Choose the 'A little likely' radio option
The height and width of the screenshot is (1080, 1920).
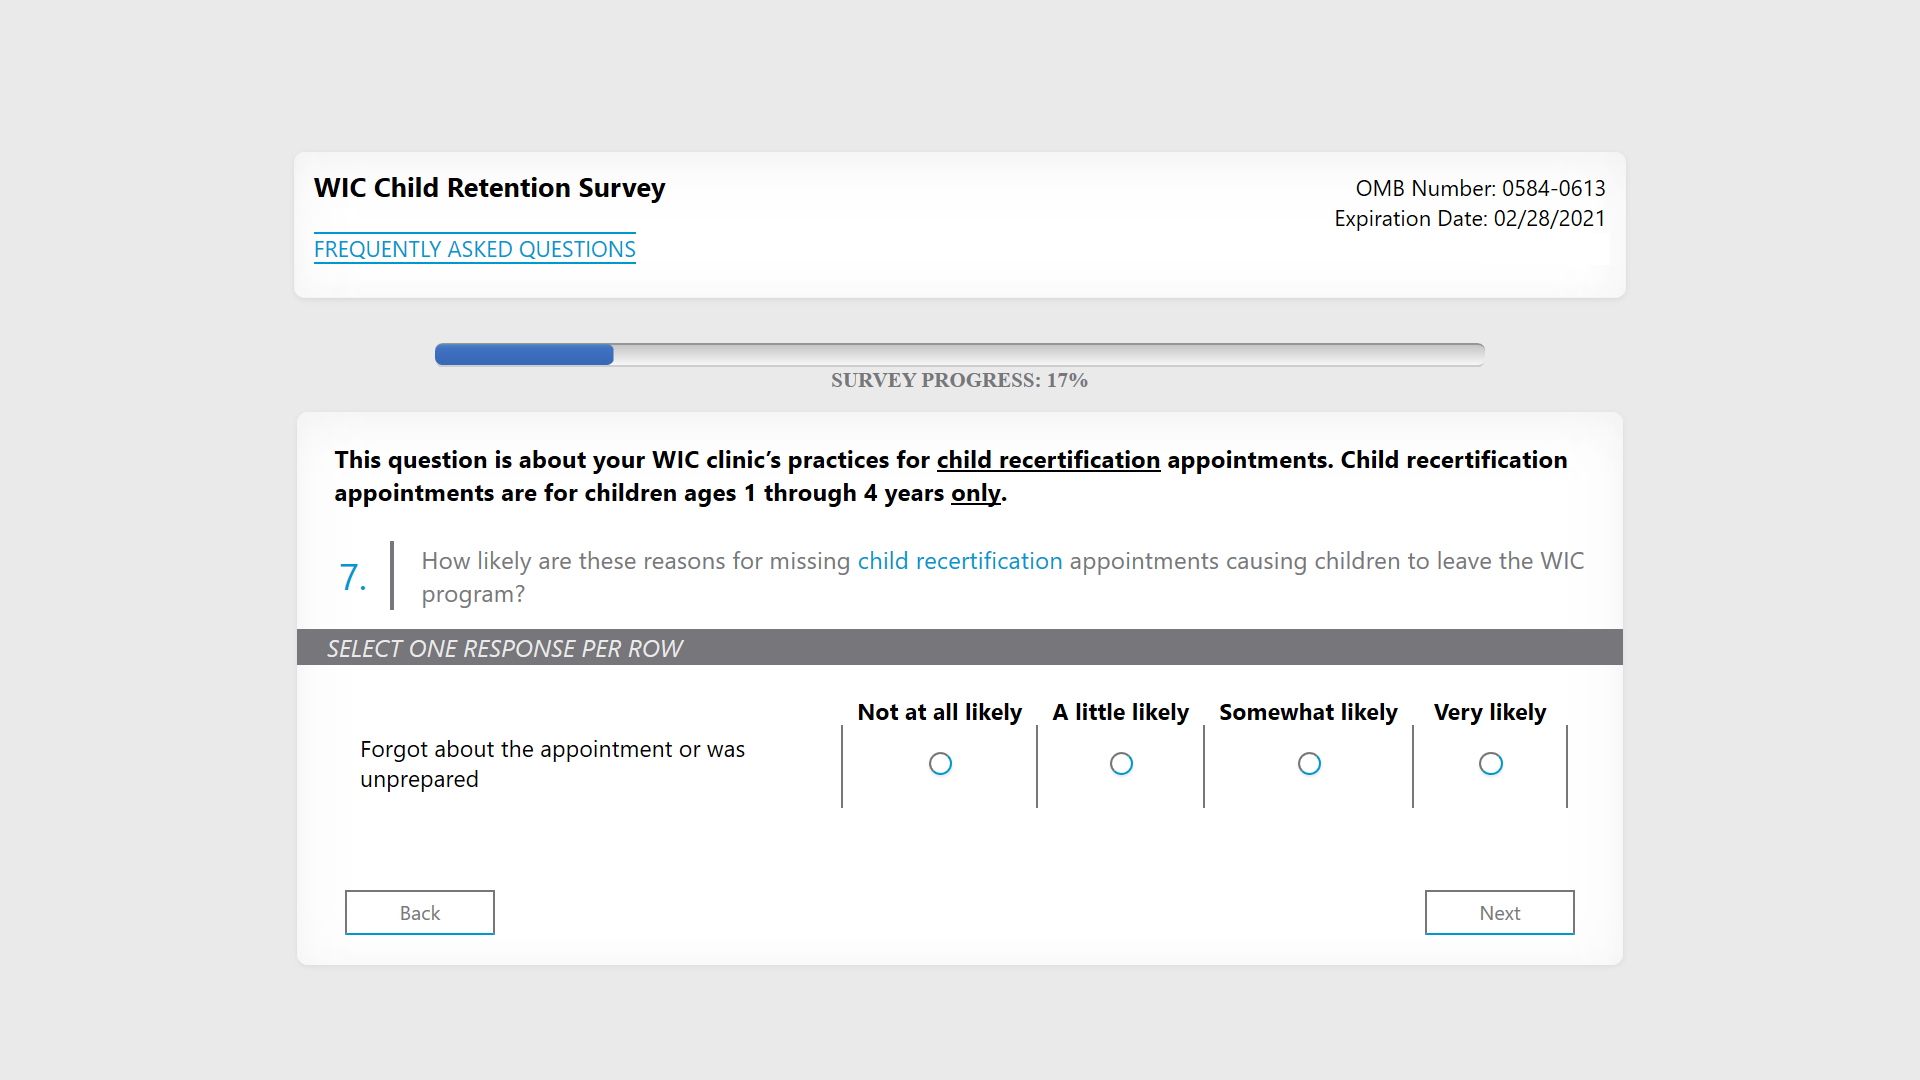coord(1121,764)
